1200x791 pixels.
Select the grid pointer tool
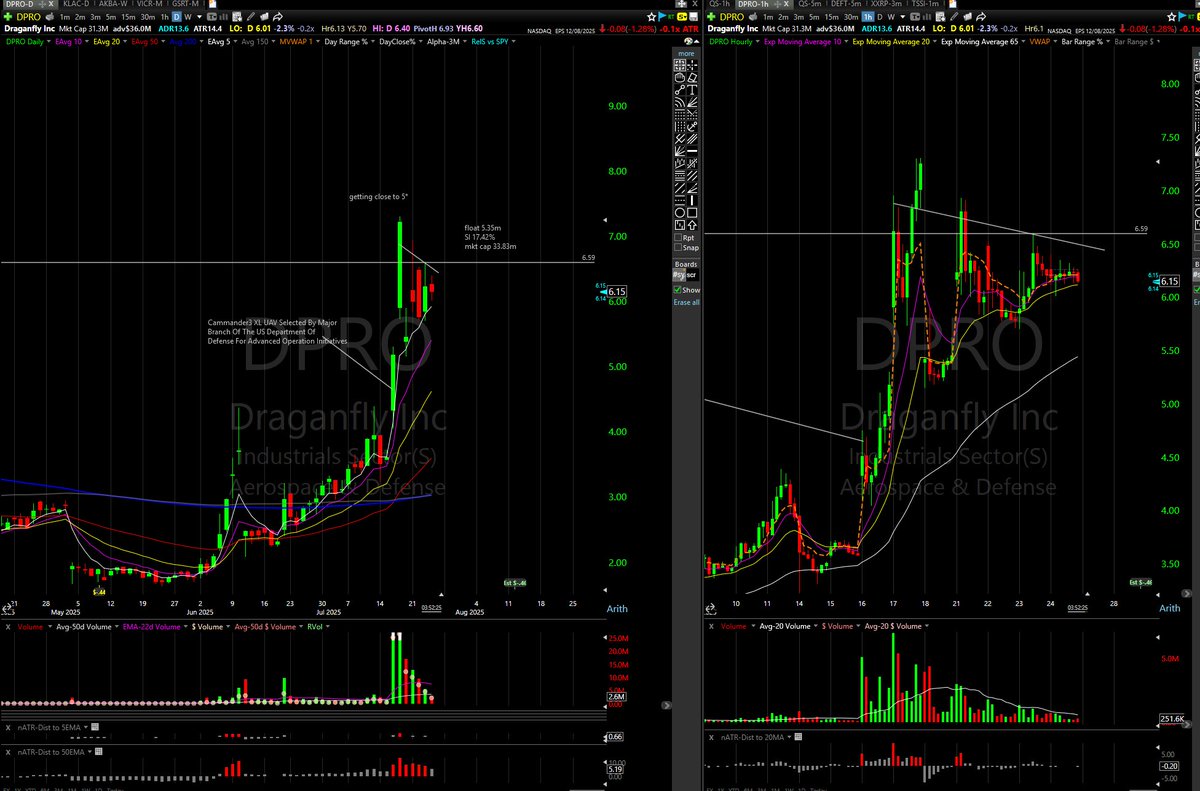[x=679, y=64]
